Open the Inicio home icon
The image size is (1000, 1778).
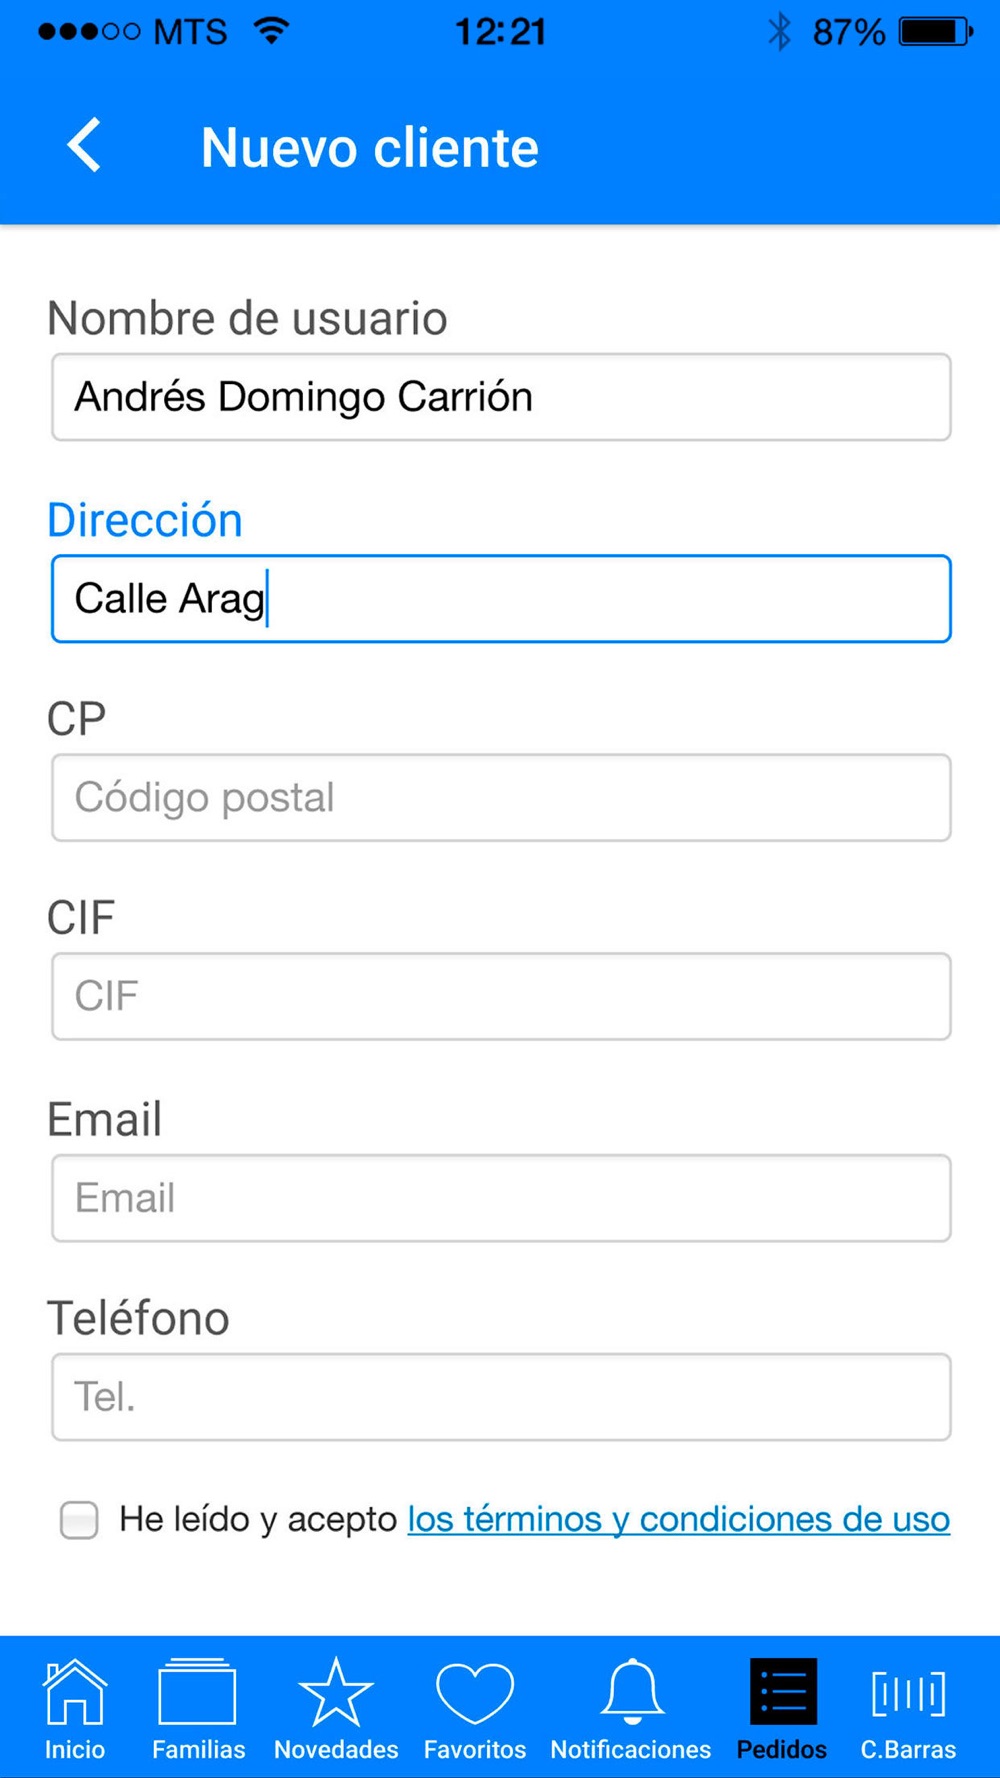click(x=74, y=1692)
